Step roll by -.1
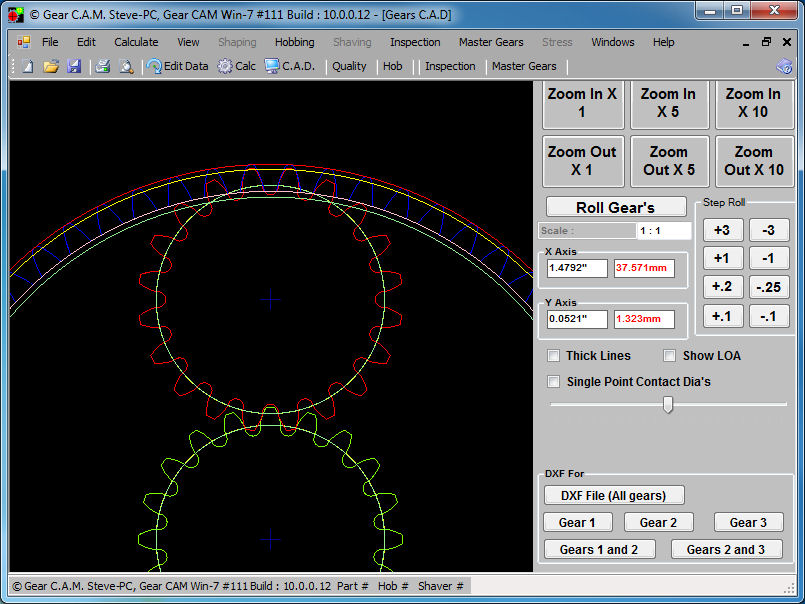 click(x=769, y=316)
